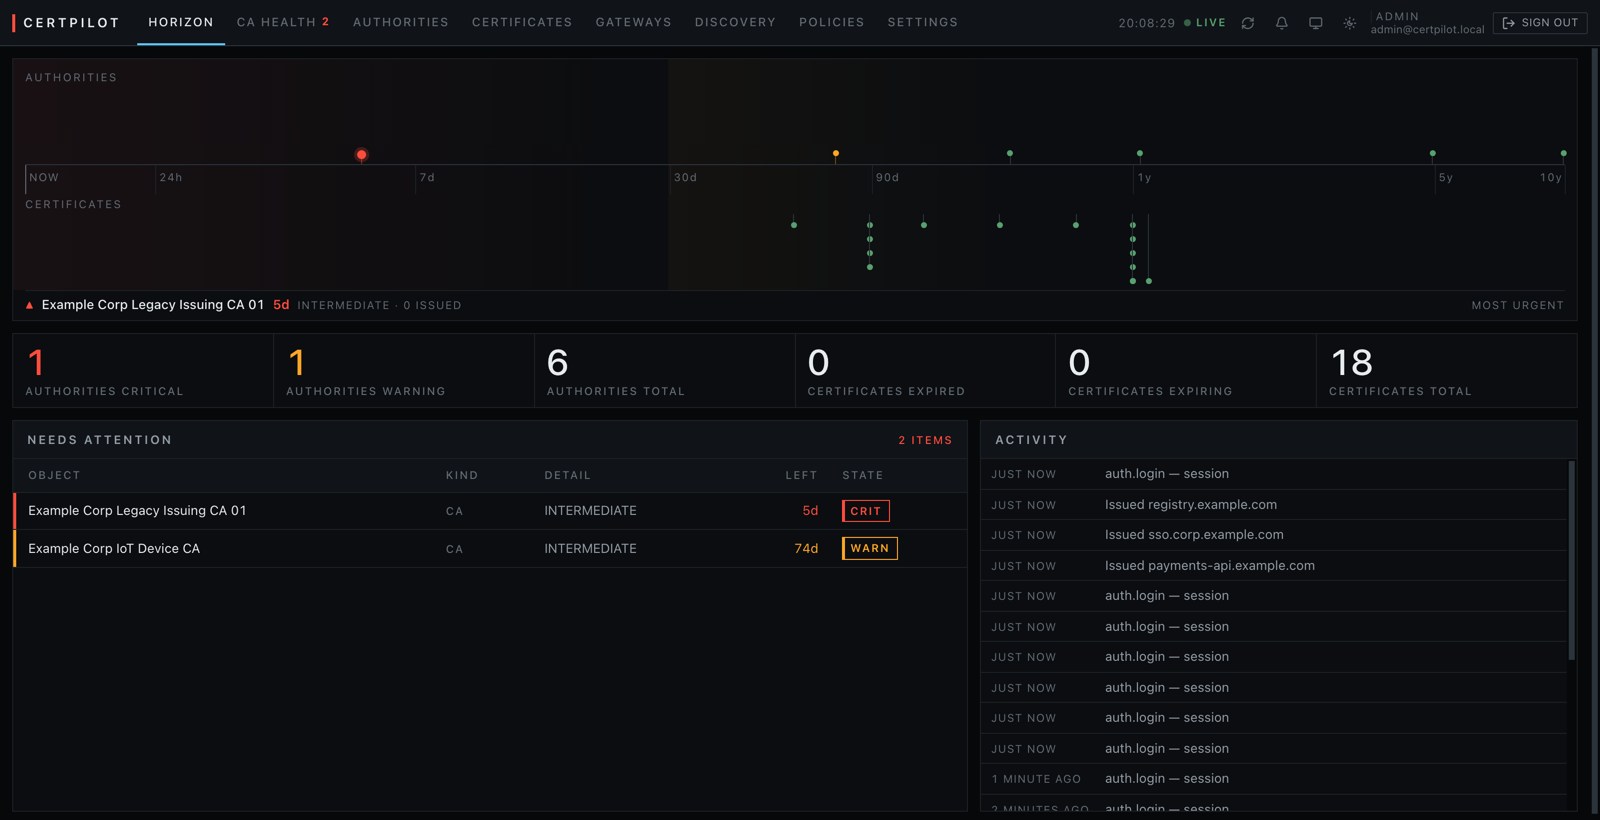Click the Activity panel scrollbar
The image size is (1600, 820).
1572,560
